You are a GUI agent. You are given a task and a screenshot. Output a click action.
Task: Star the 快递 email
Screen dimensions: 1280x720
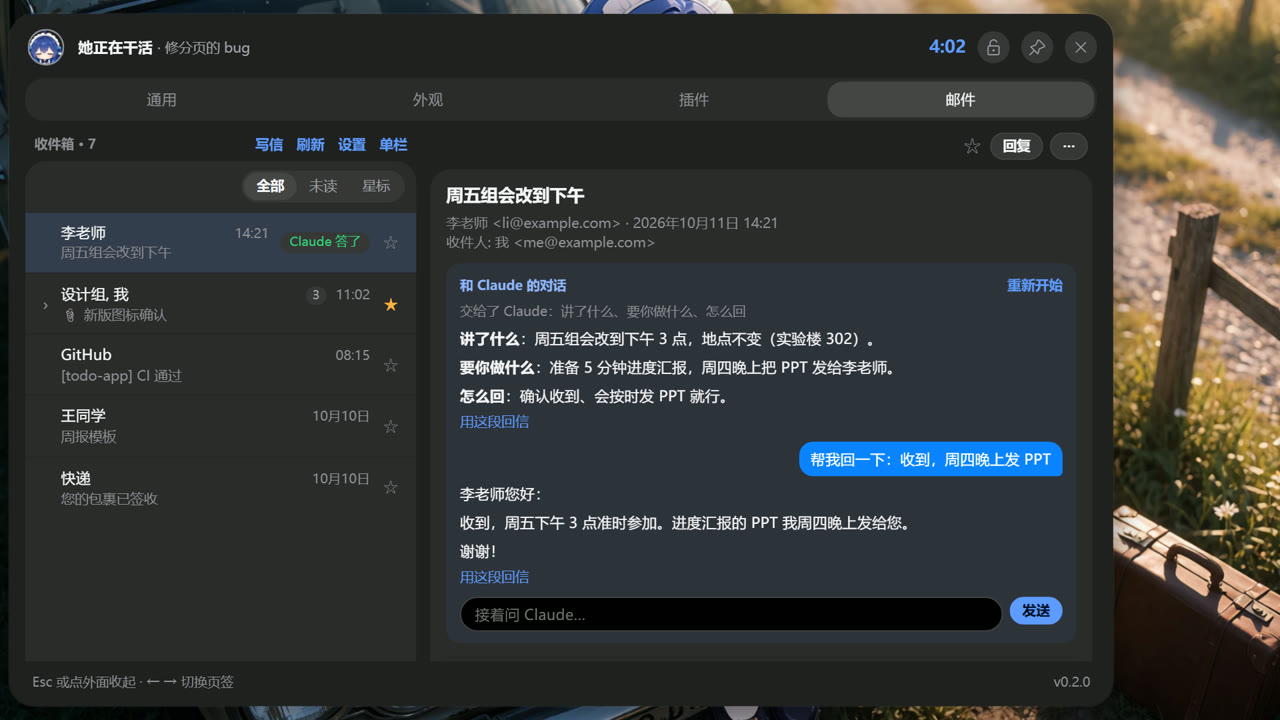coord(391,487)
